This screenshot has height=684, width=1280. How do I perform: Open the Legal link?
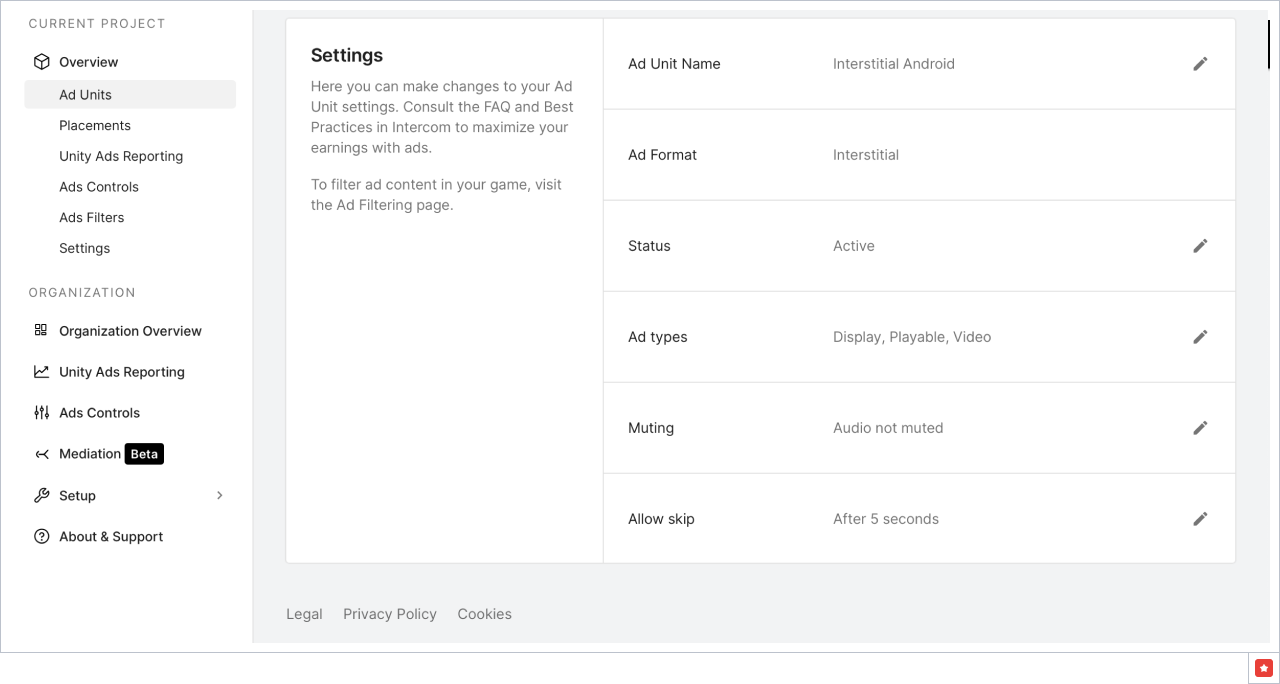pos(304,614)
